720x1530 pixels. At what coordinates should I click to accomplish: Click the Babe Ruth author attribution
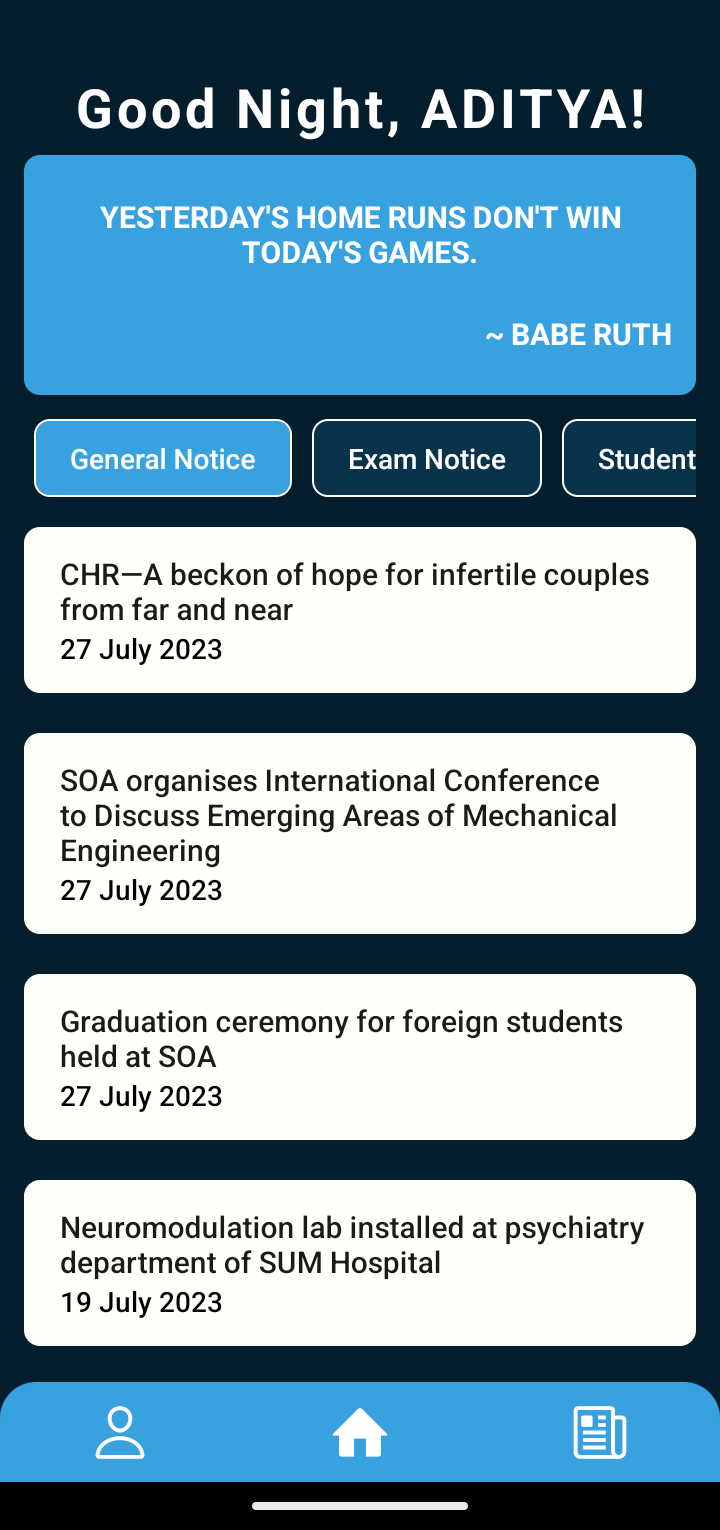click(x=578, y=335)
